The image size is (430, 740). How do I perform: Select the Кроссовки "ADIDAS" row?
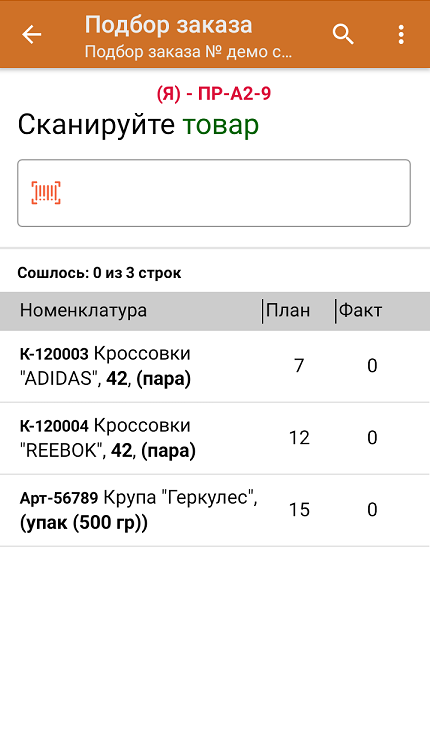coord(215,366)
